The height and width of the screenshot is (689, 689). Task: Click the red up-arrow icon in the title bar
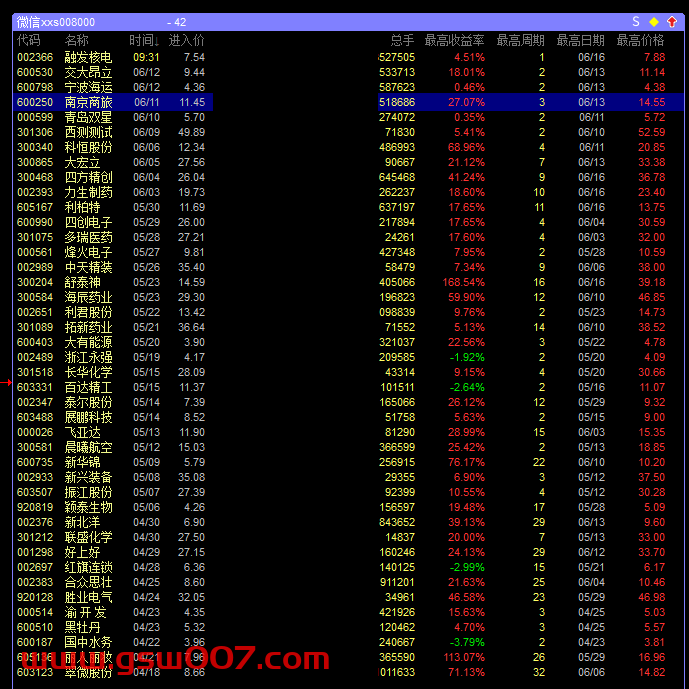point(671,22)
